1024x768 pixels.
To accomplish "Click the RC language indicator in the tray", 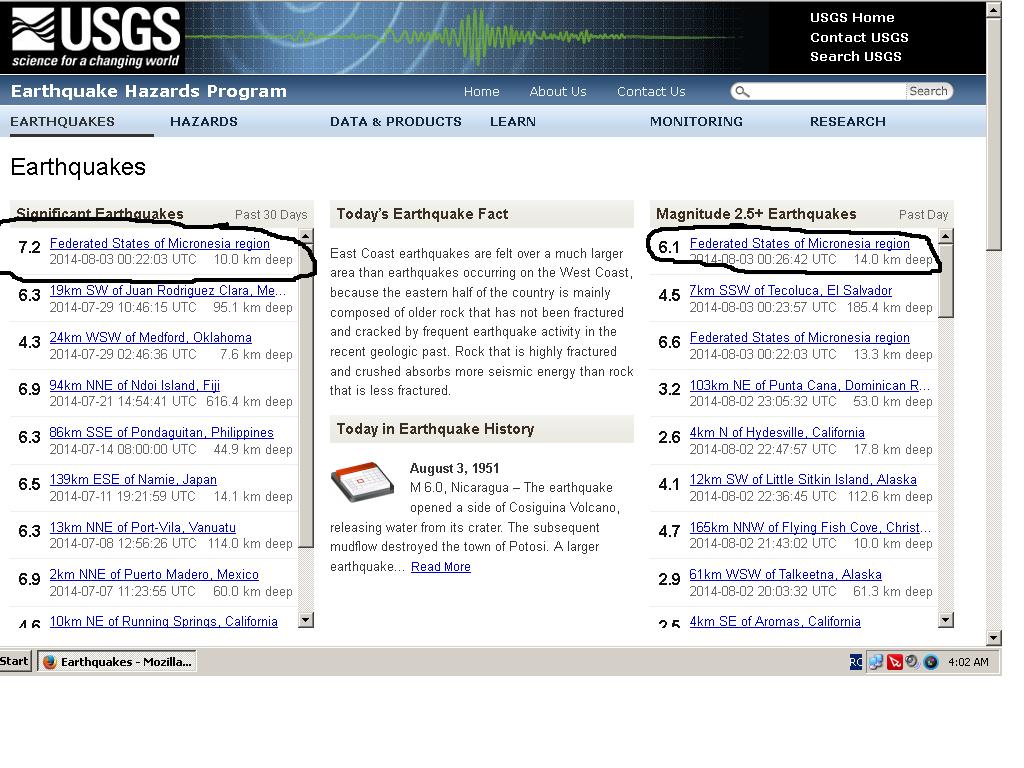I will [x=857, y=662].
